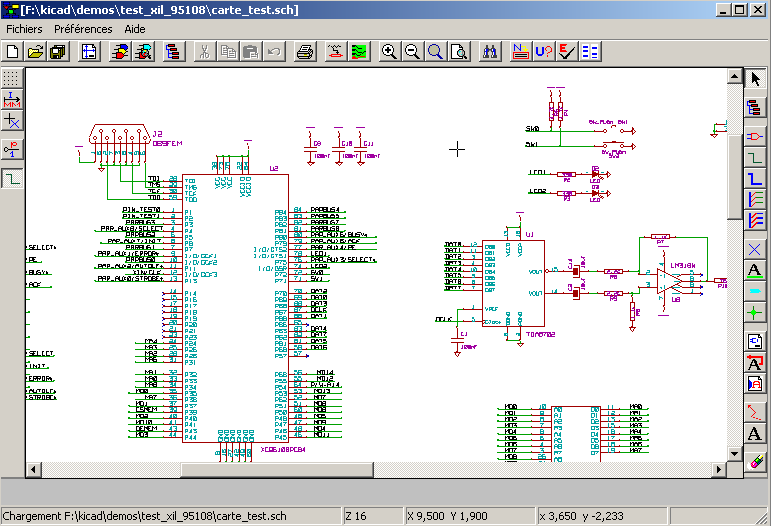Click the horizontal scrollbar right arrow
The image size is (771, 526).
click(x=717, y=470)
